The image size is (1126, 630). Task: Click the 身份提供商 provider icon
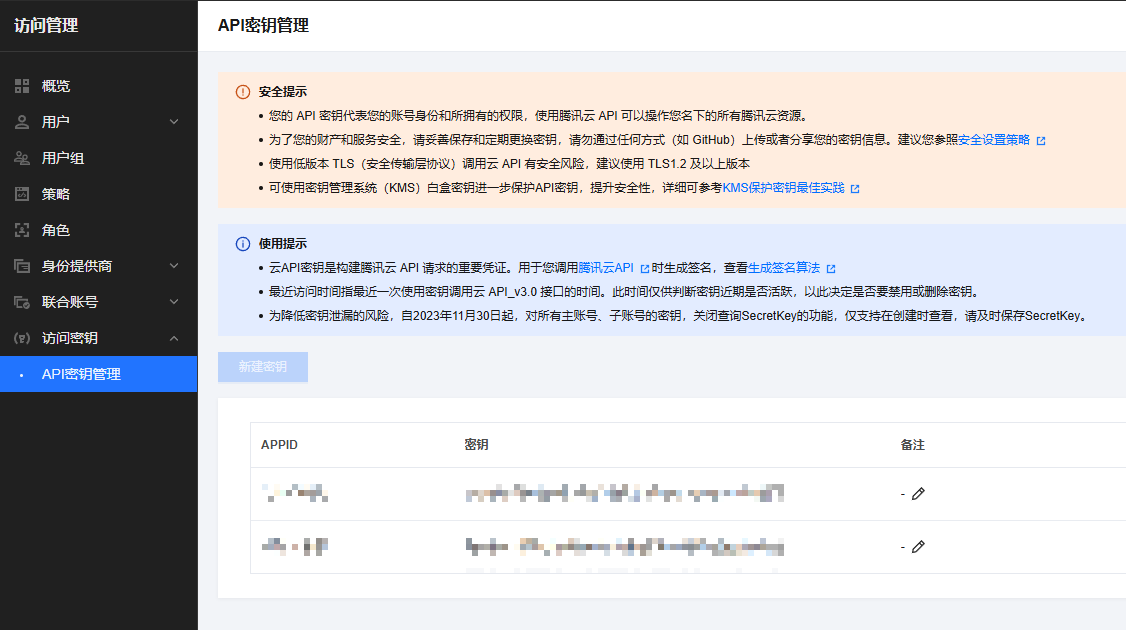coord(22,266)
